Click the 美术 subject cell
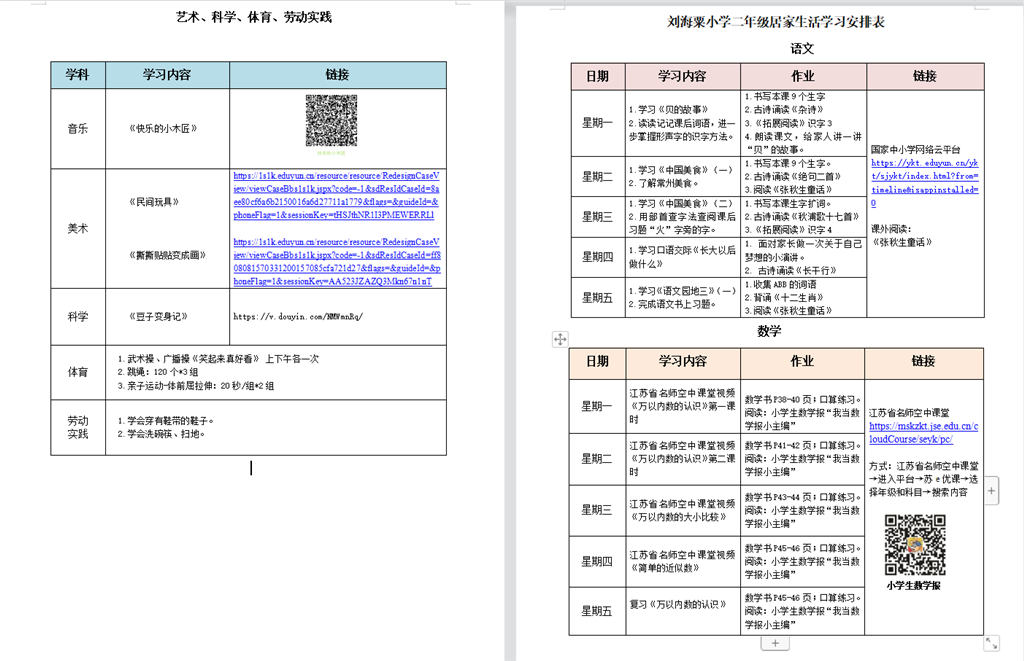1024x661 pixels. click(78, 229)
